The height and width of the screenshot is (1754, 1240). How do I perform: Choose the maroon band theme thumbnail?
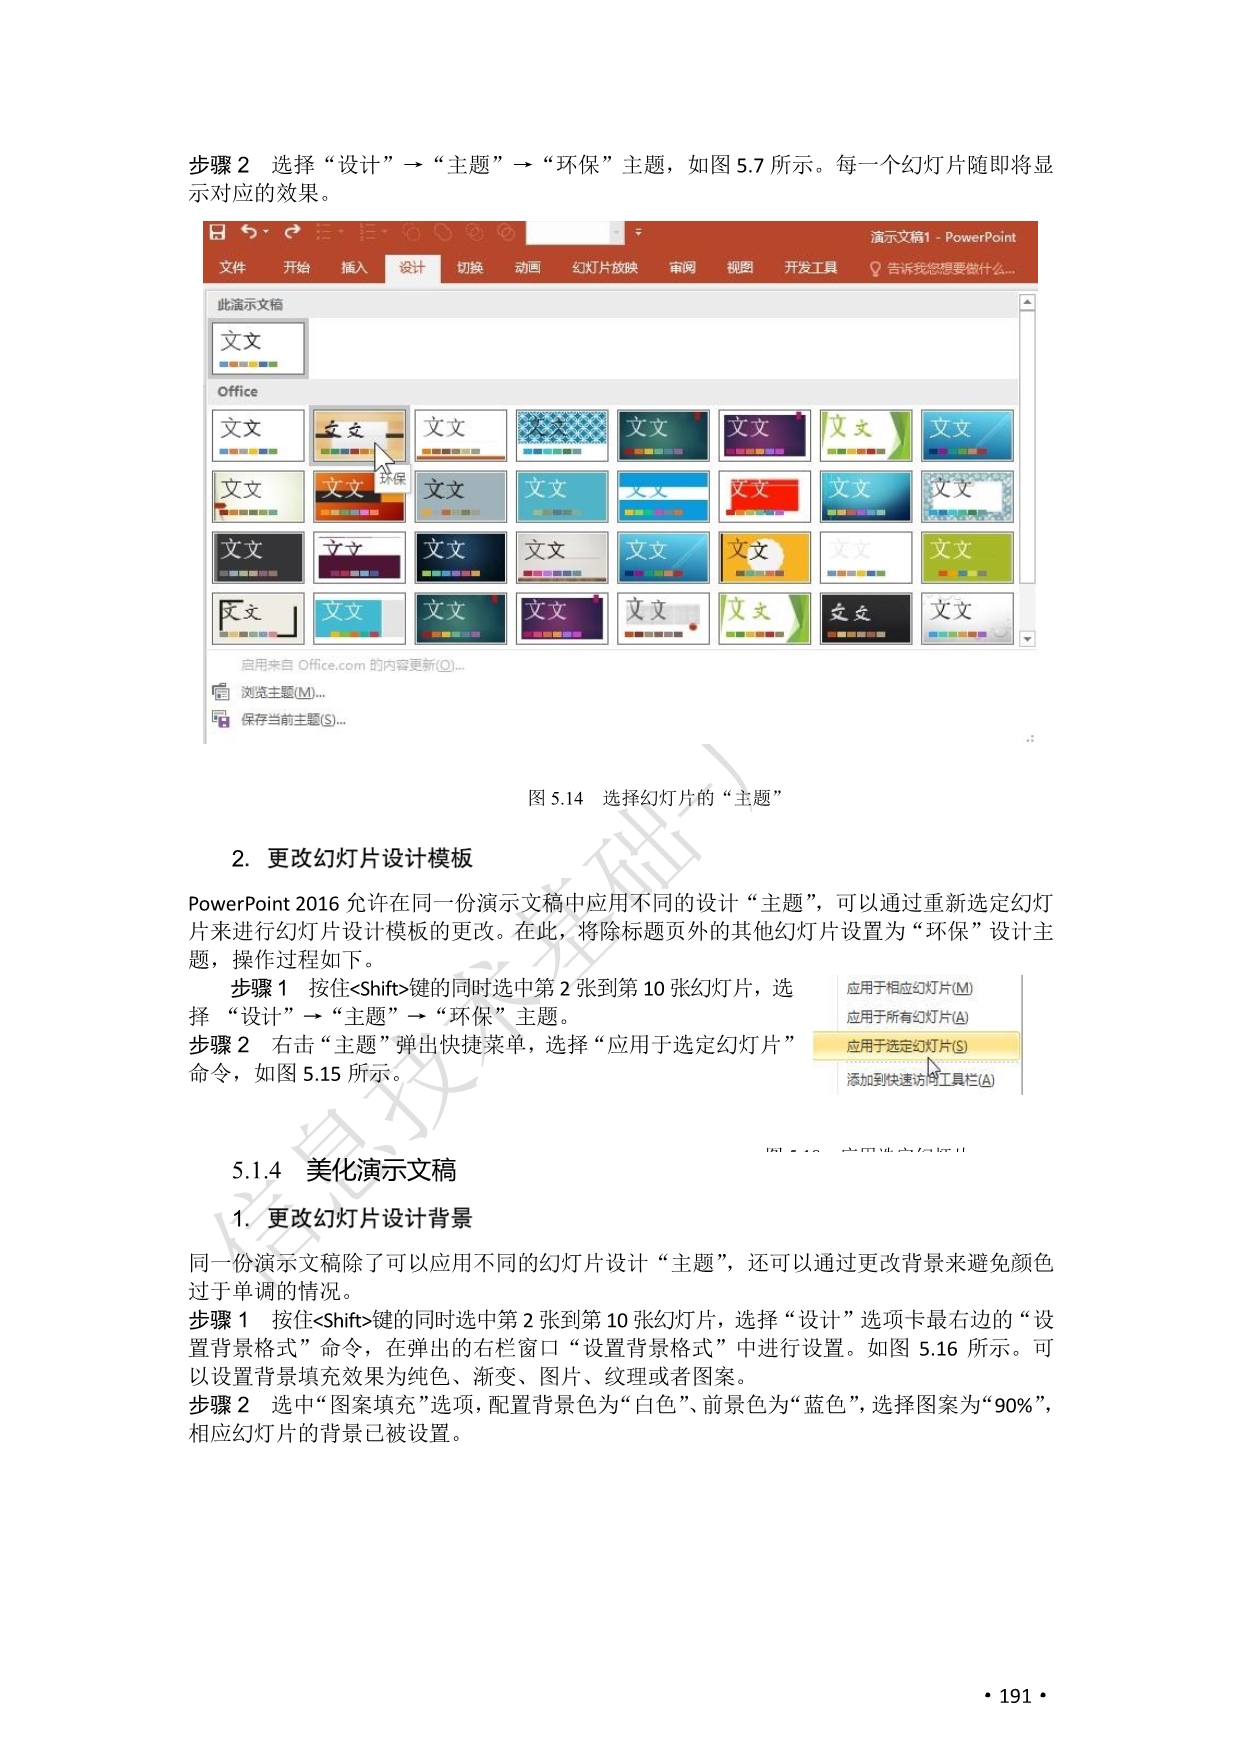(359, 557)
